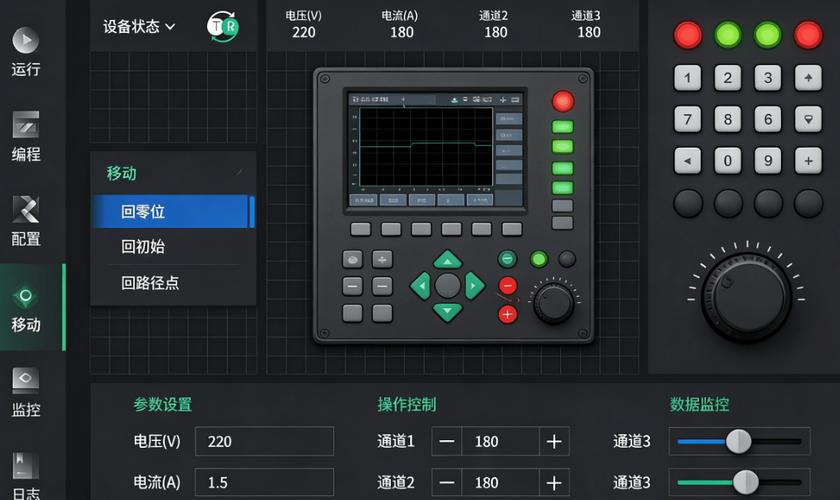Click the 电压(V) input field showing 220

[x=264, y=442]
